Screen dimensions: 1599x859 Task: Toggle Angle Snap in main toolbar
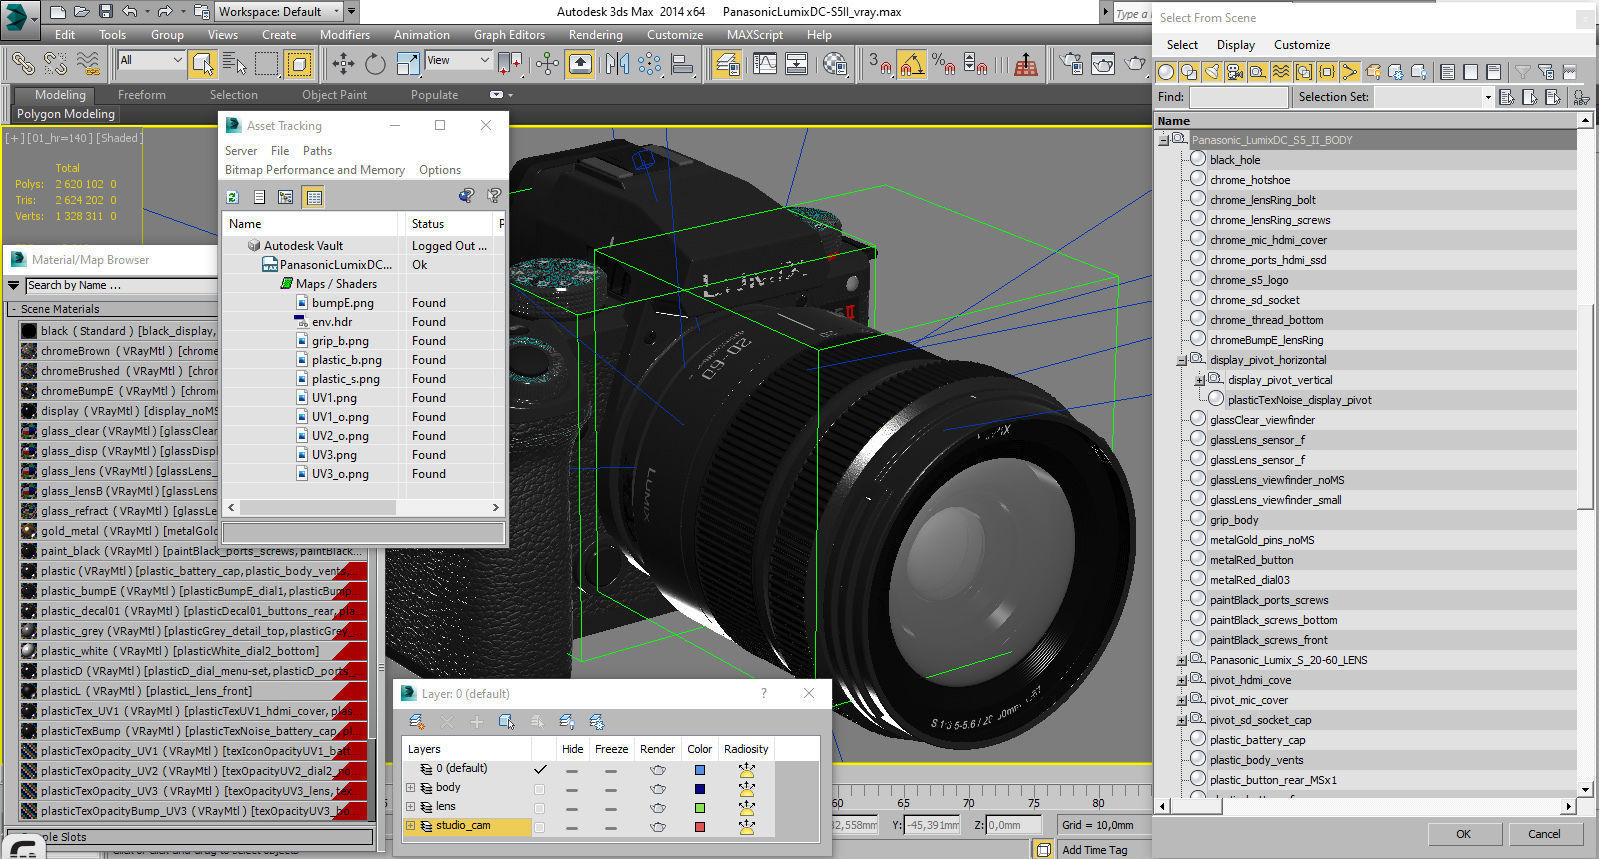(x=911, y=64)
